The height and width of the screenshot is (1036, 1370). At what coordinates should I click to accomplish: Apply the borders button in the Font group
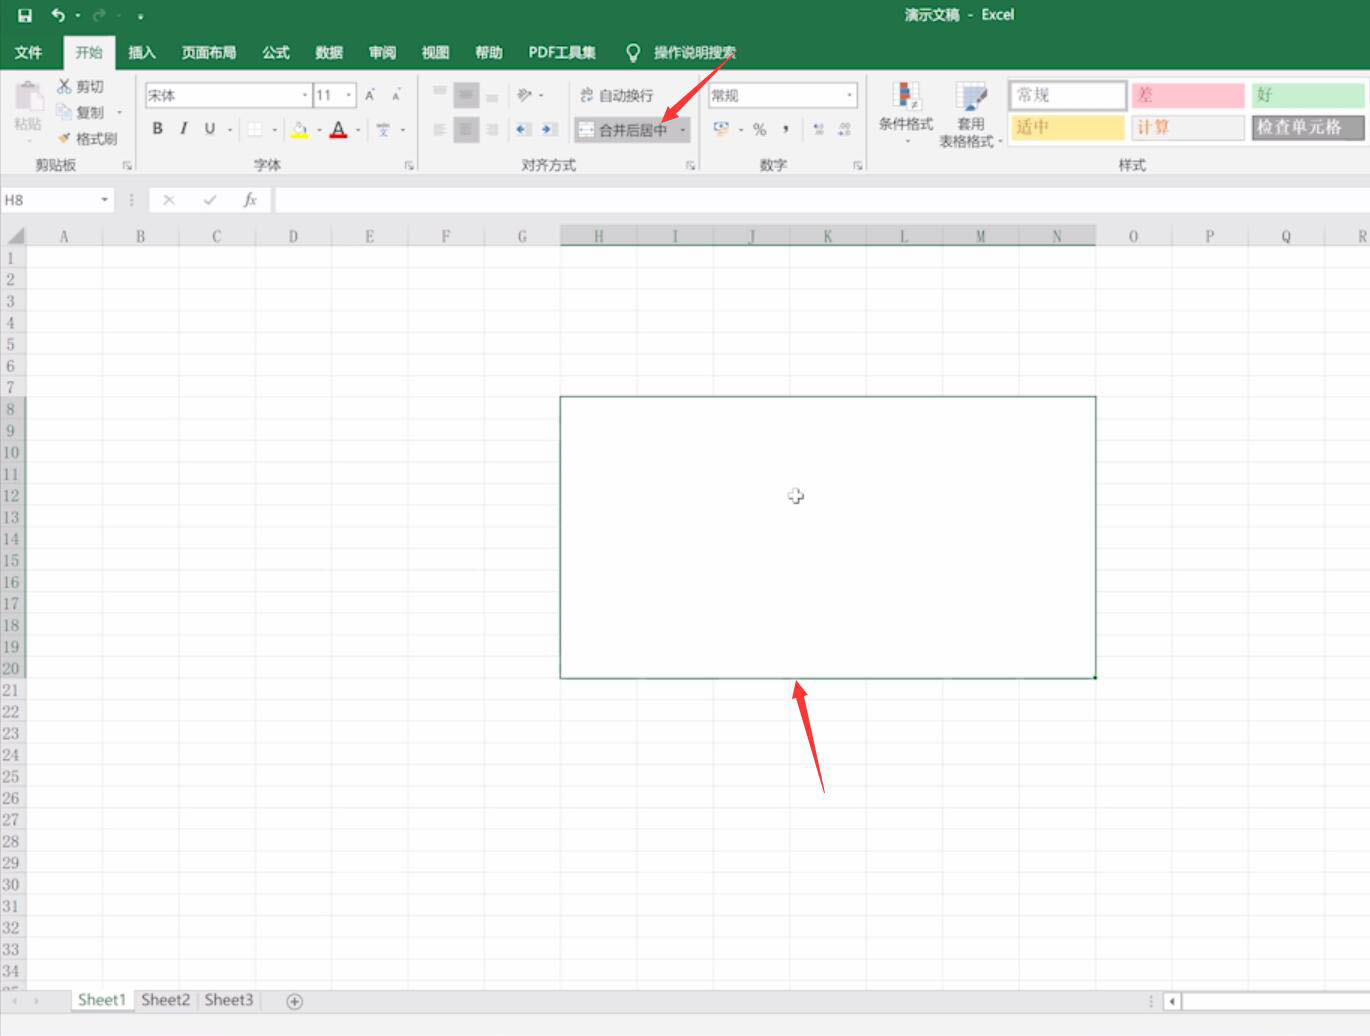(x=255, y=129)
